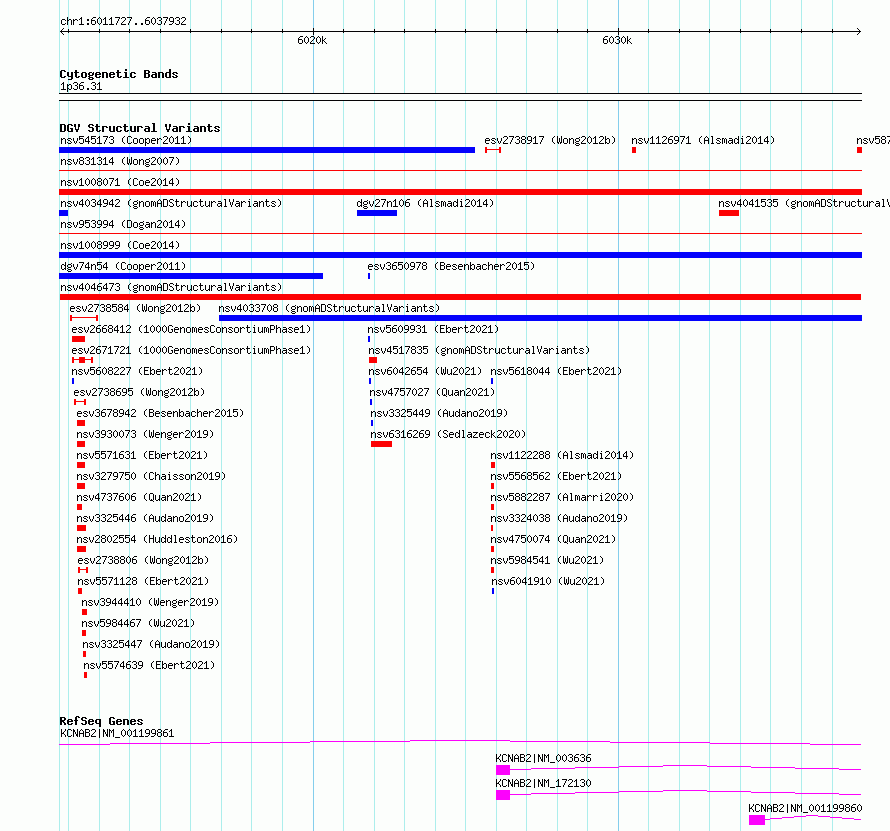Open nsv1008999 (Coe2014) variant

[x=120, y=245]
